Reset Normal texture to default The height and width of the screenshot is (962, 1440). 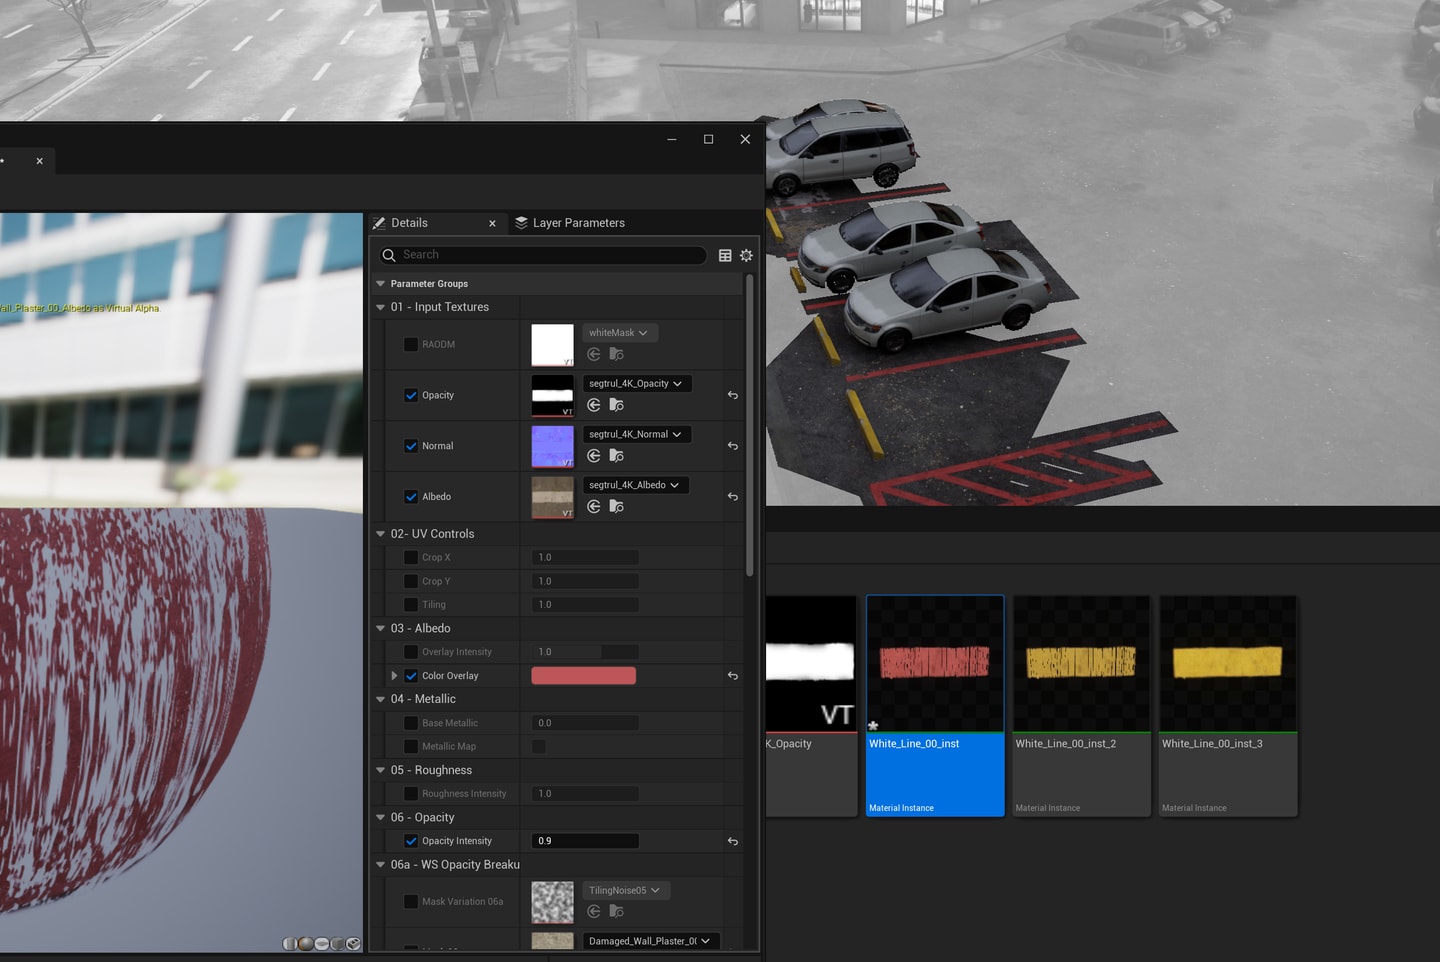(733, 446)
